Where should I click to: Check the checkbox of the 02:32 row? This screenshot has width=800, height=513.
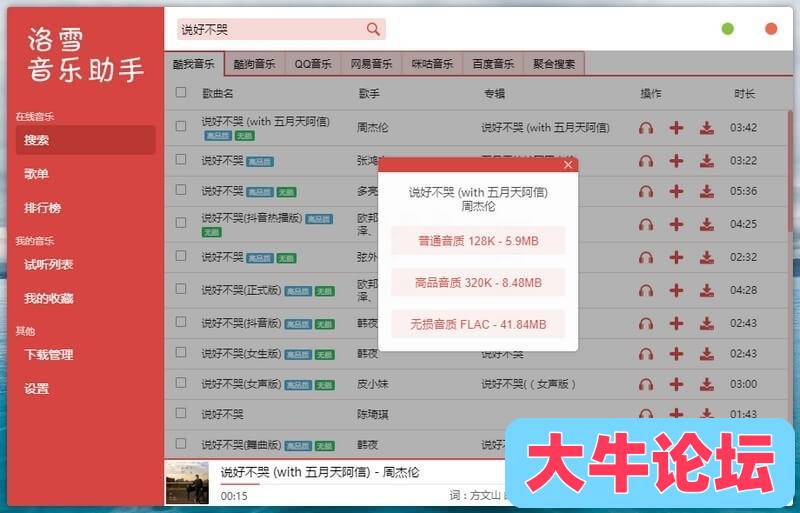[181, 256]
